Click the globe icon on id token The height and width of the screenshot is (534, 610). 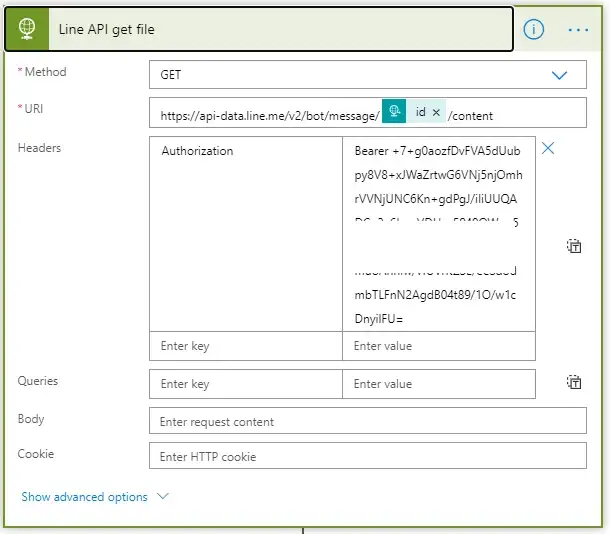(x=394, y=111)
